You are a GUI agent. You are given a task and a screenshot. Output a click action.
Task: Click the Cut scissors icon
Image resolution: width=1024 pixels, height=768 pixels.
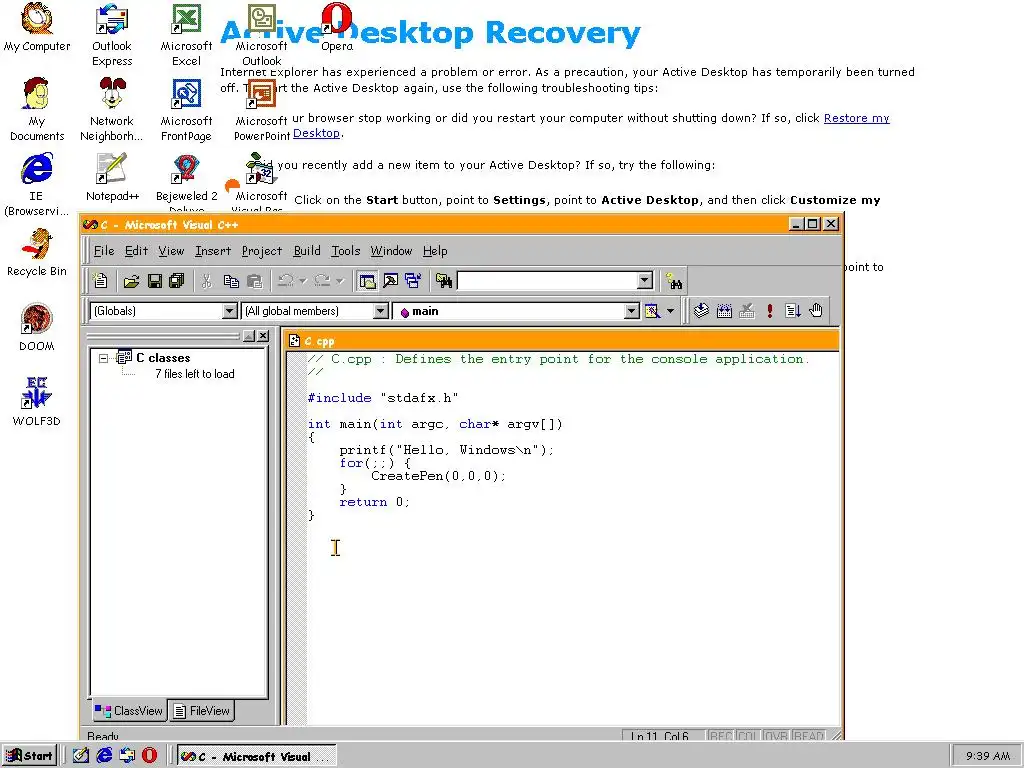206,281
